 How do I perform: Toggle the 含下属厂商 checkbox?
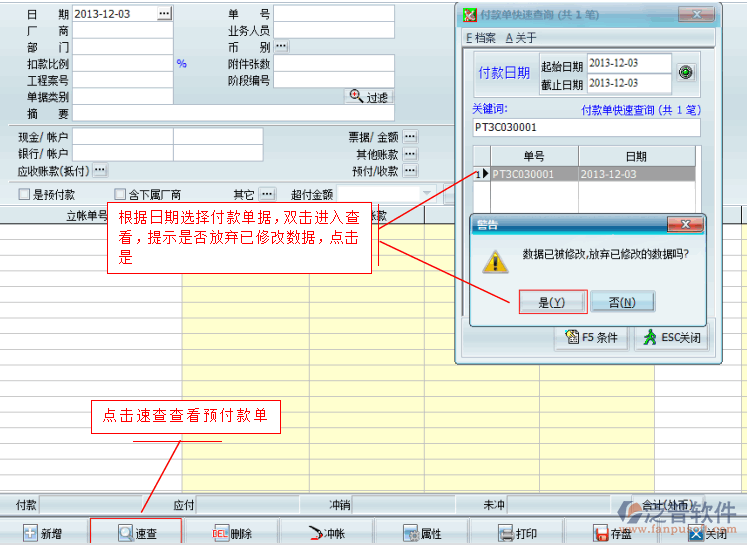click(x=120, y=195)
